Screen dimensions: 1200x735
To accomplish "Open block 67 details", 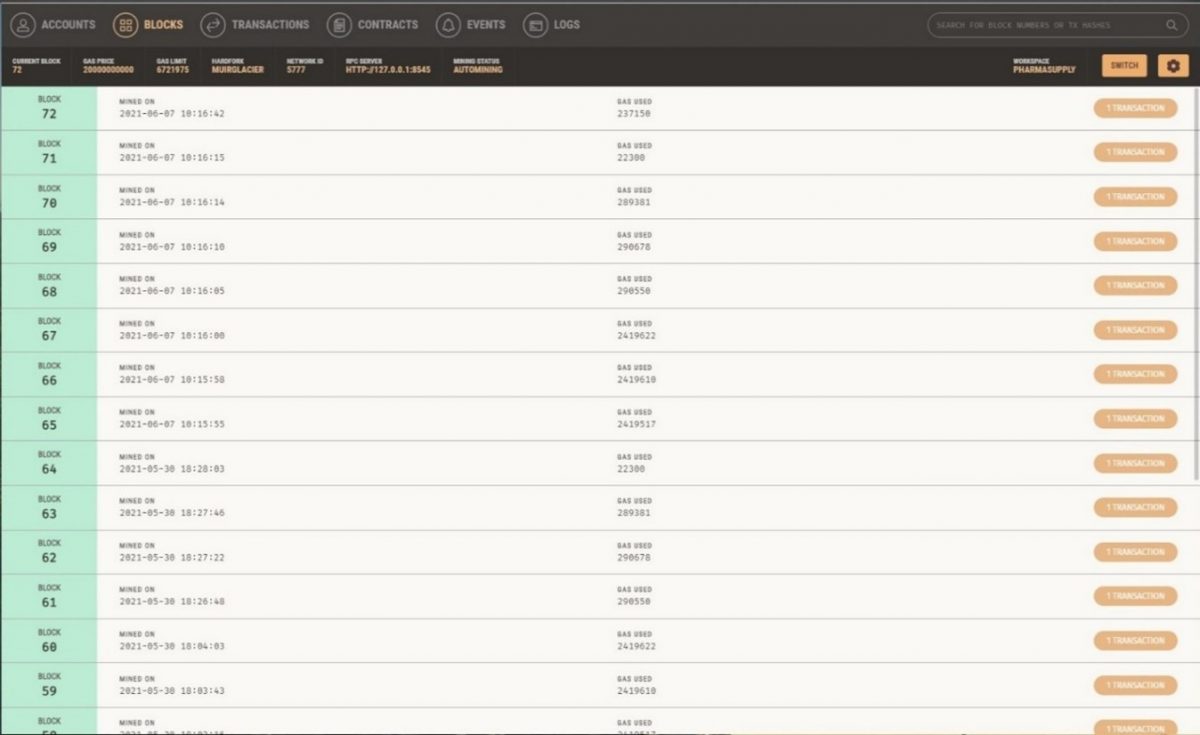I will [x=49, y=330].
